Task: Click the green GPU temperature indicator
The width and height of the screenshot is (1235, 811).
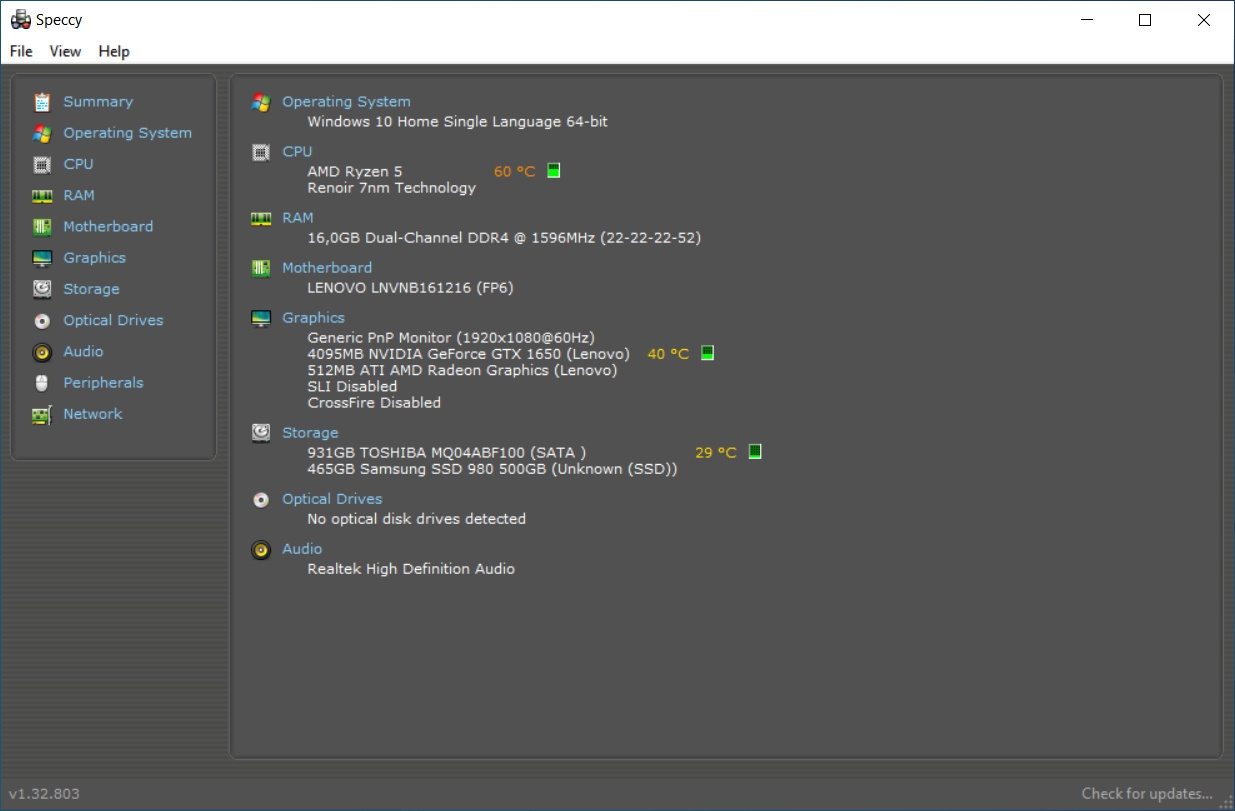Action: 707,353
